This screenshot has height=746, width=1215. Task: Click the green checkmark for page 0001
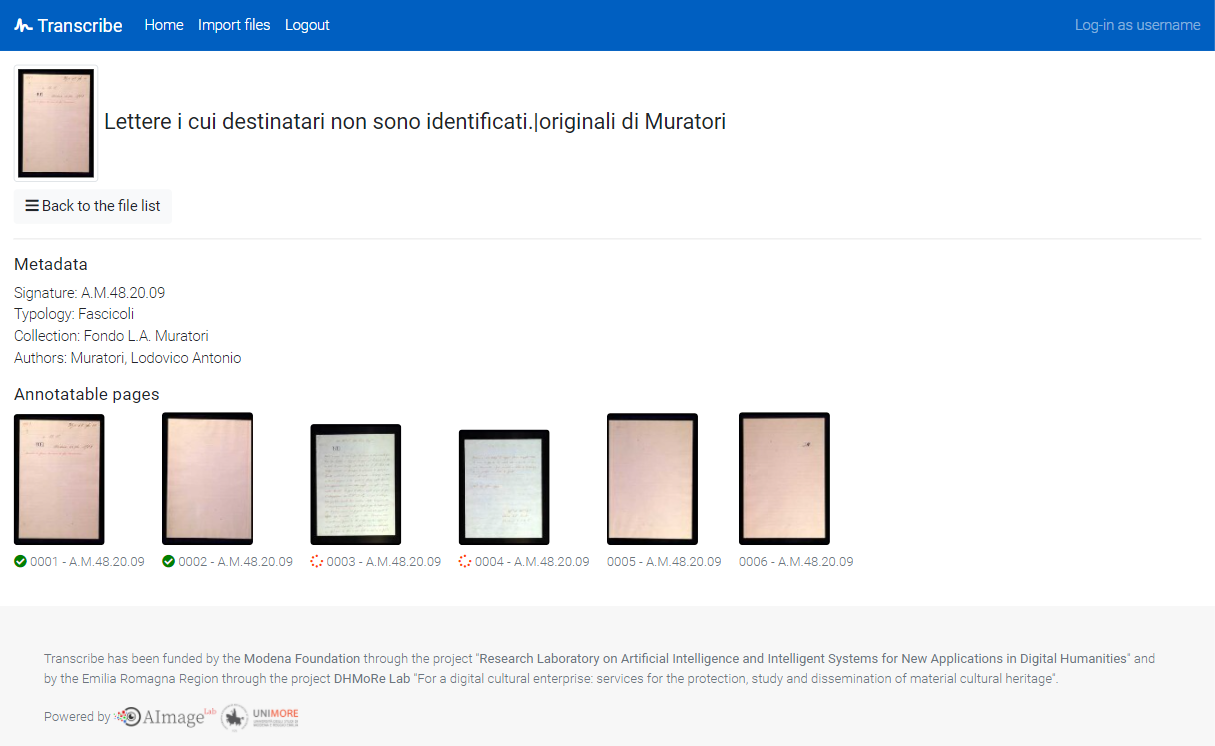point(20,562)
